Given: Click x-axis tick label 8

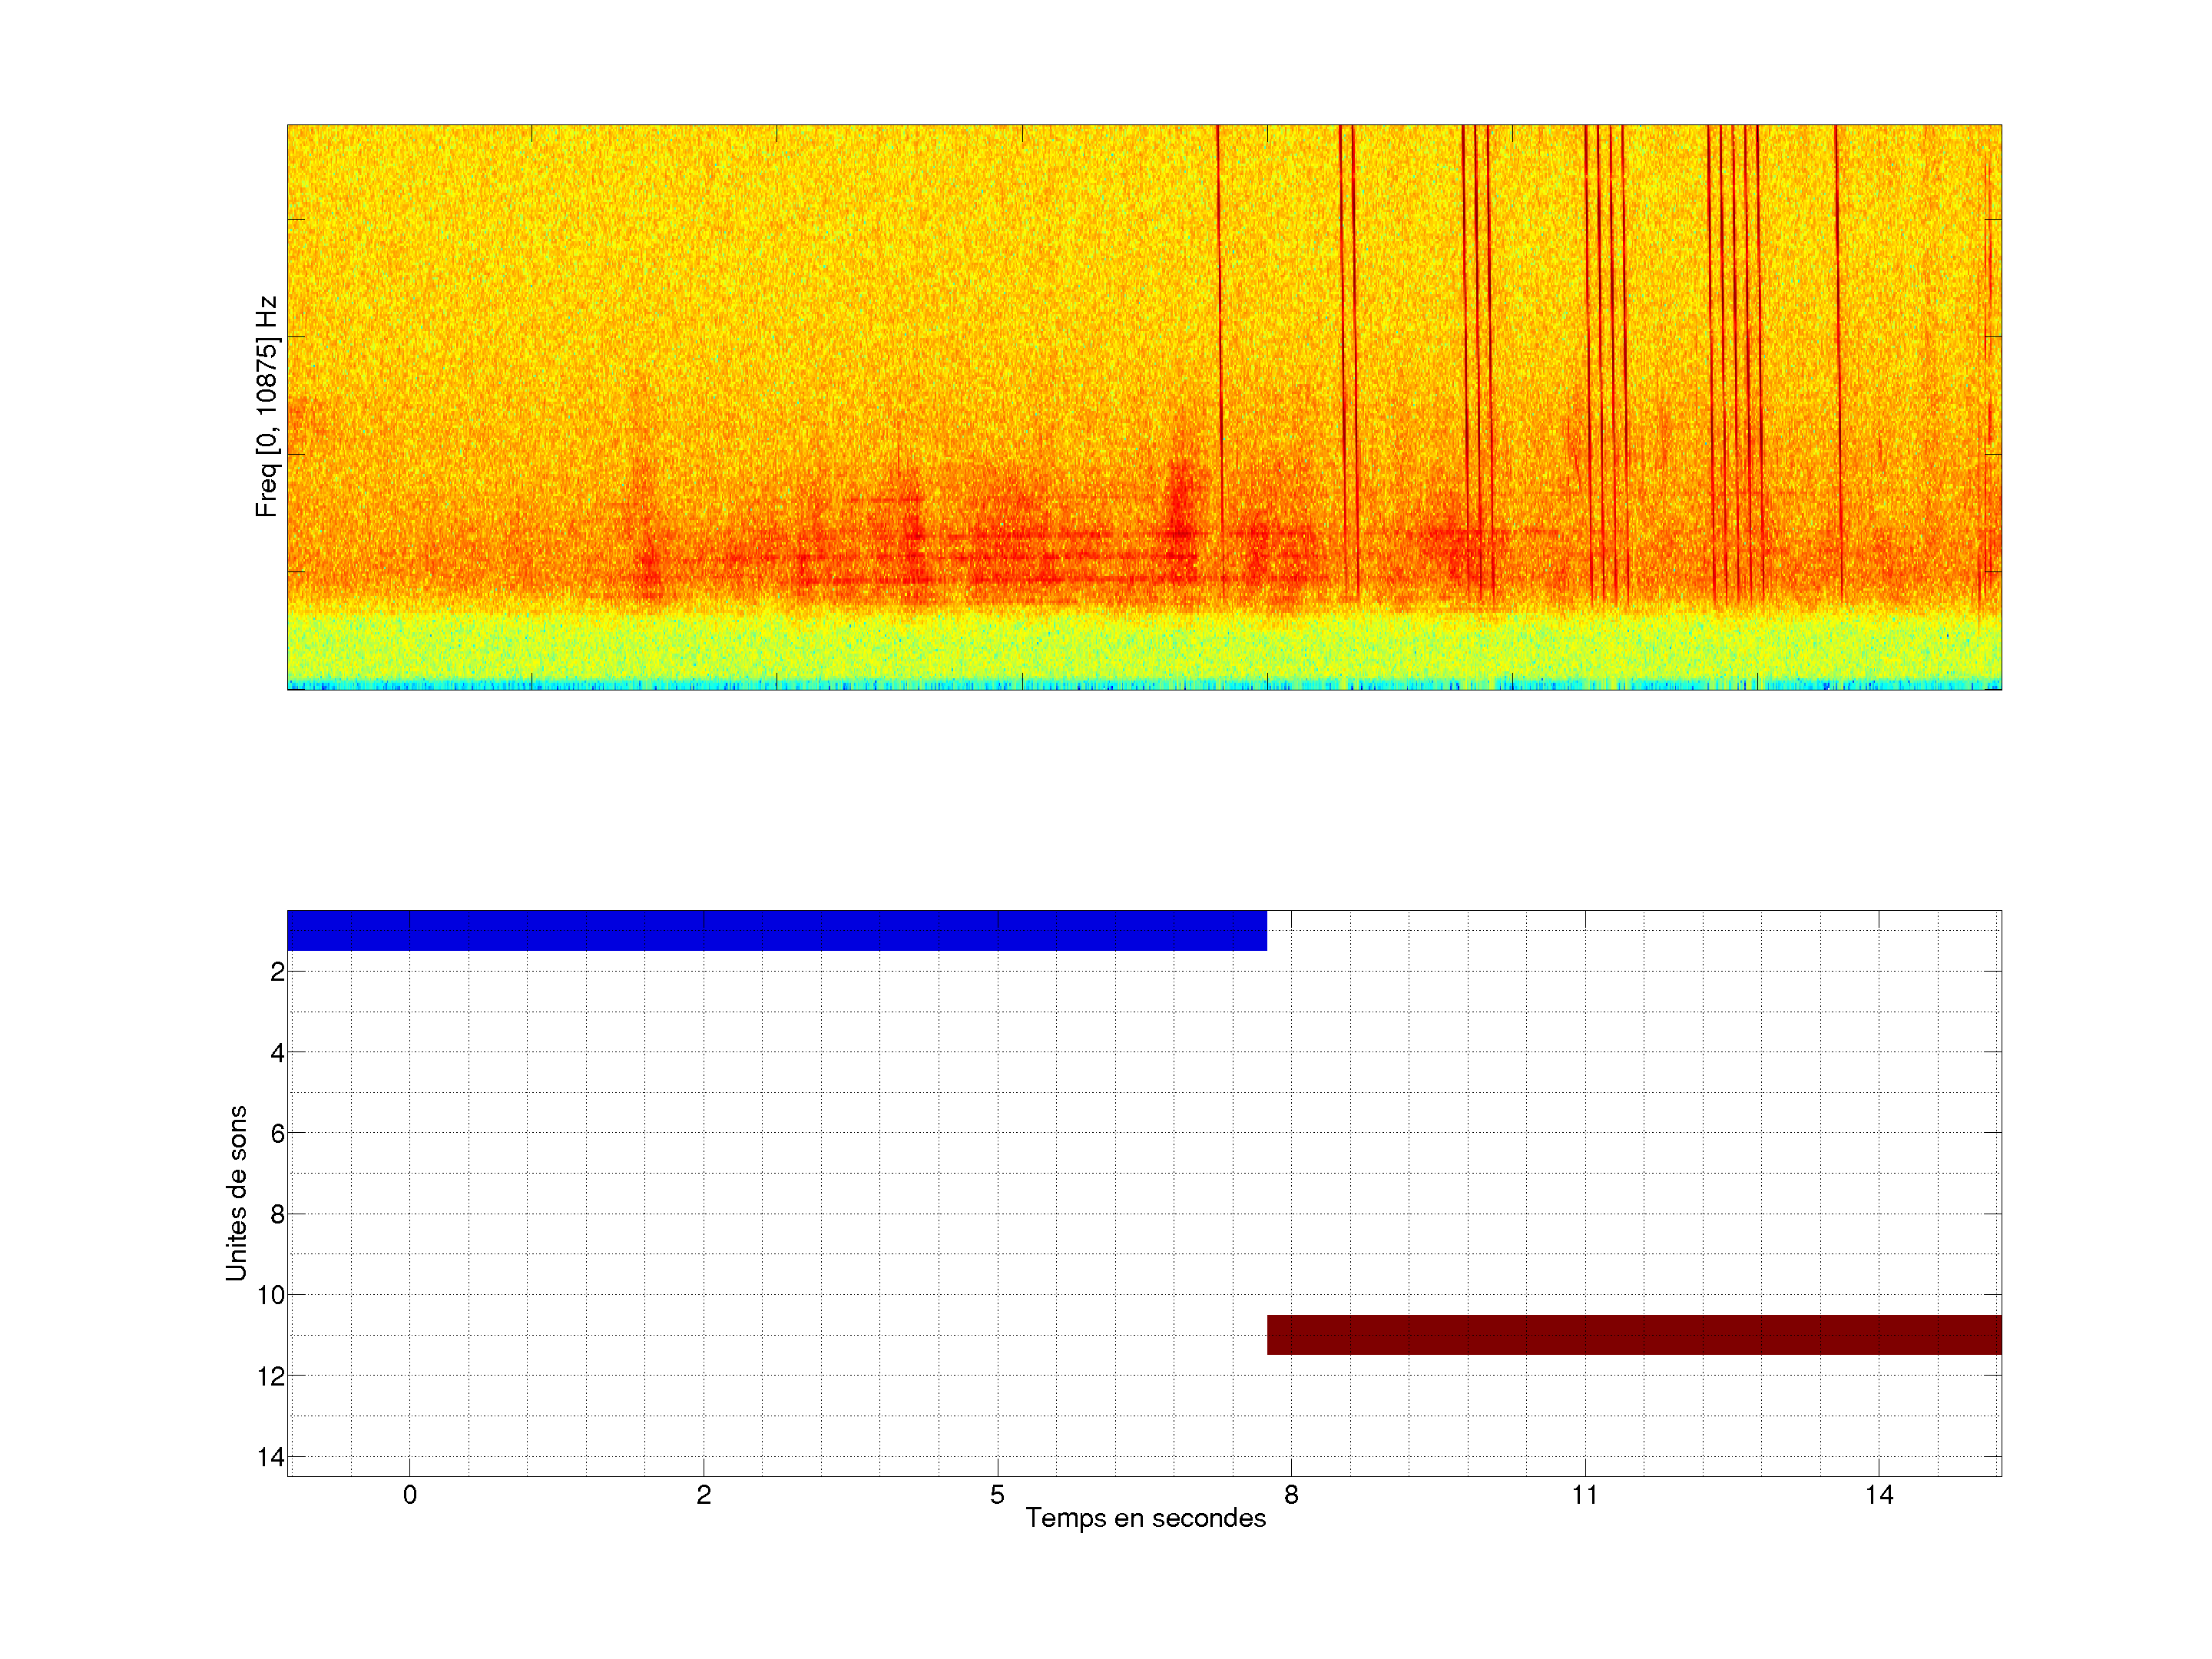Looking at the screenshot, I should pyautogui.click(x=1291, y=1495).
